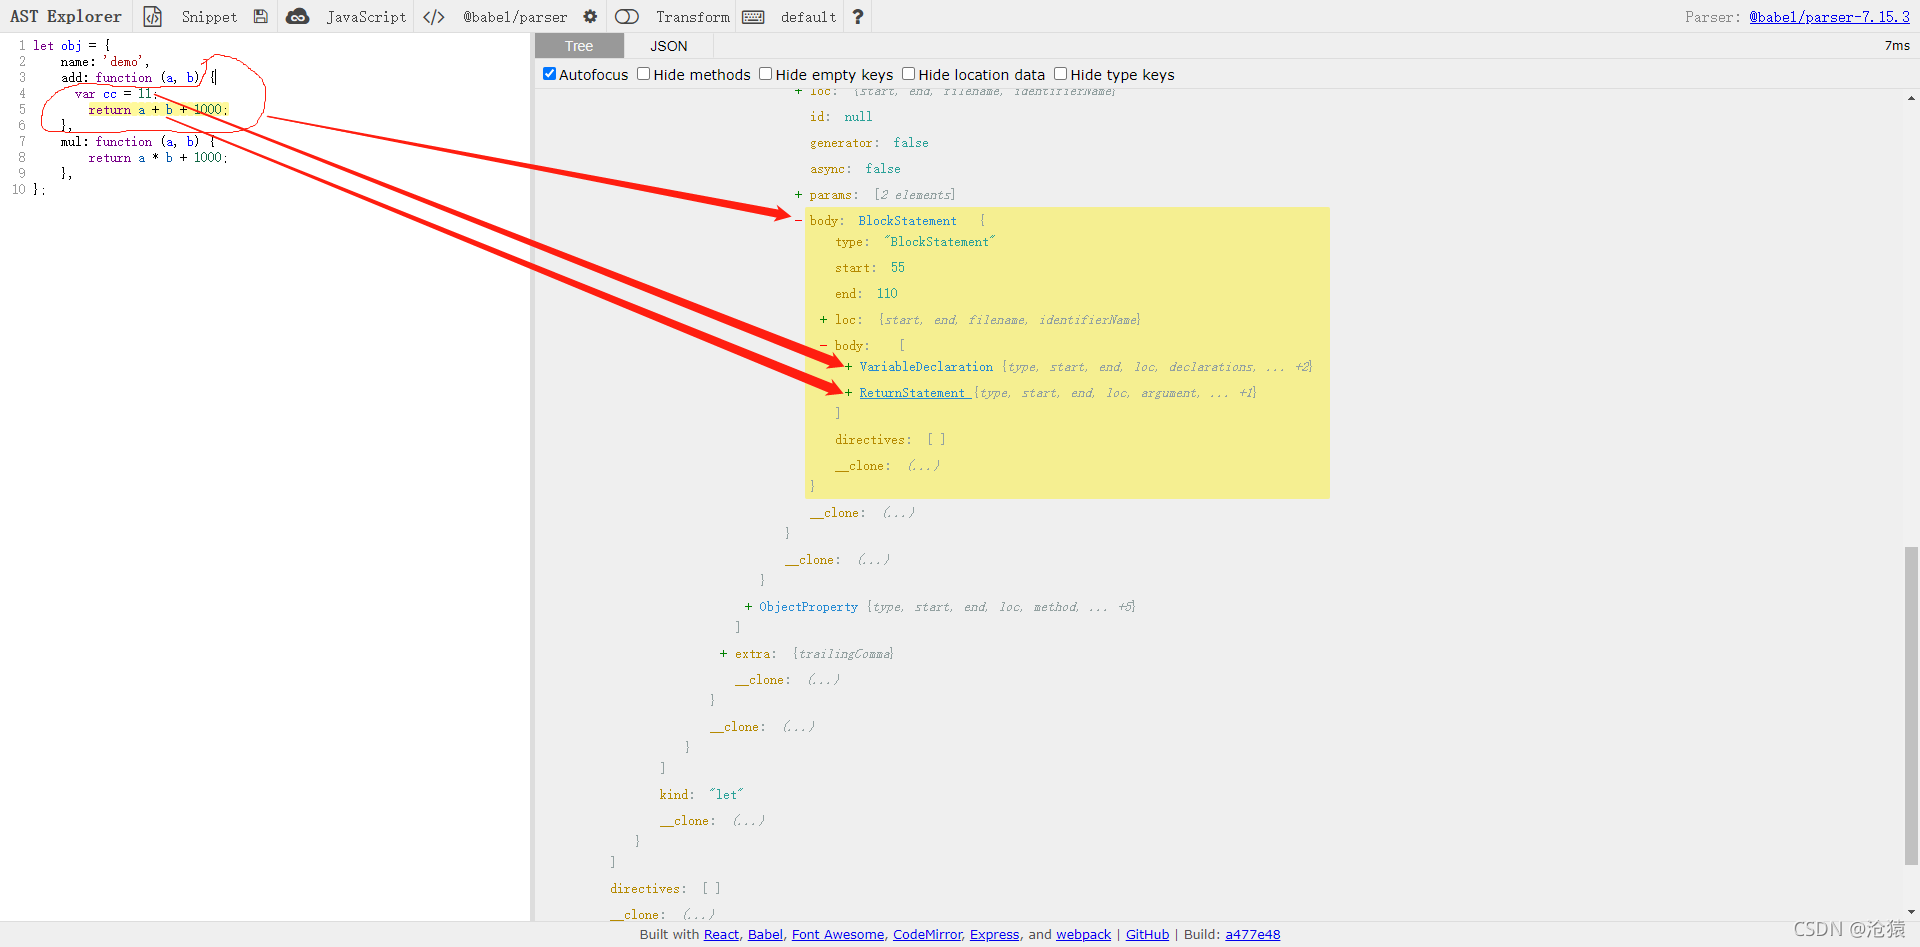Open the CodeMirror footer link
Image resolution: width=1920 pixels, height=947 pixels.
point(927,935)
